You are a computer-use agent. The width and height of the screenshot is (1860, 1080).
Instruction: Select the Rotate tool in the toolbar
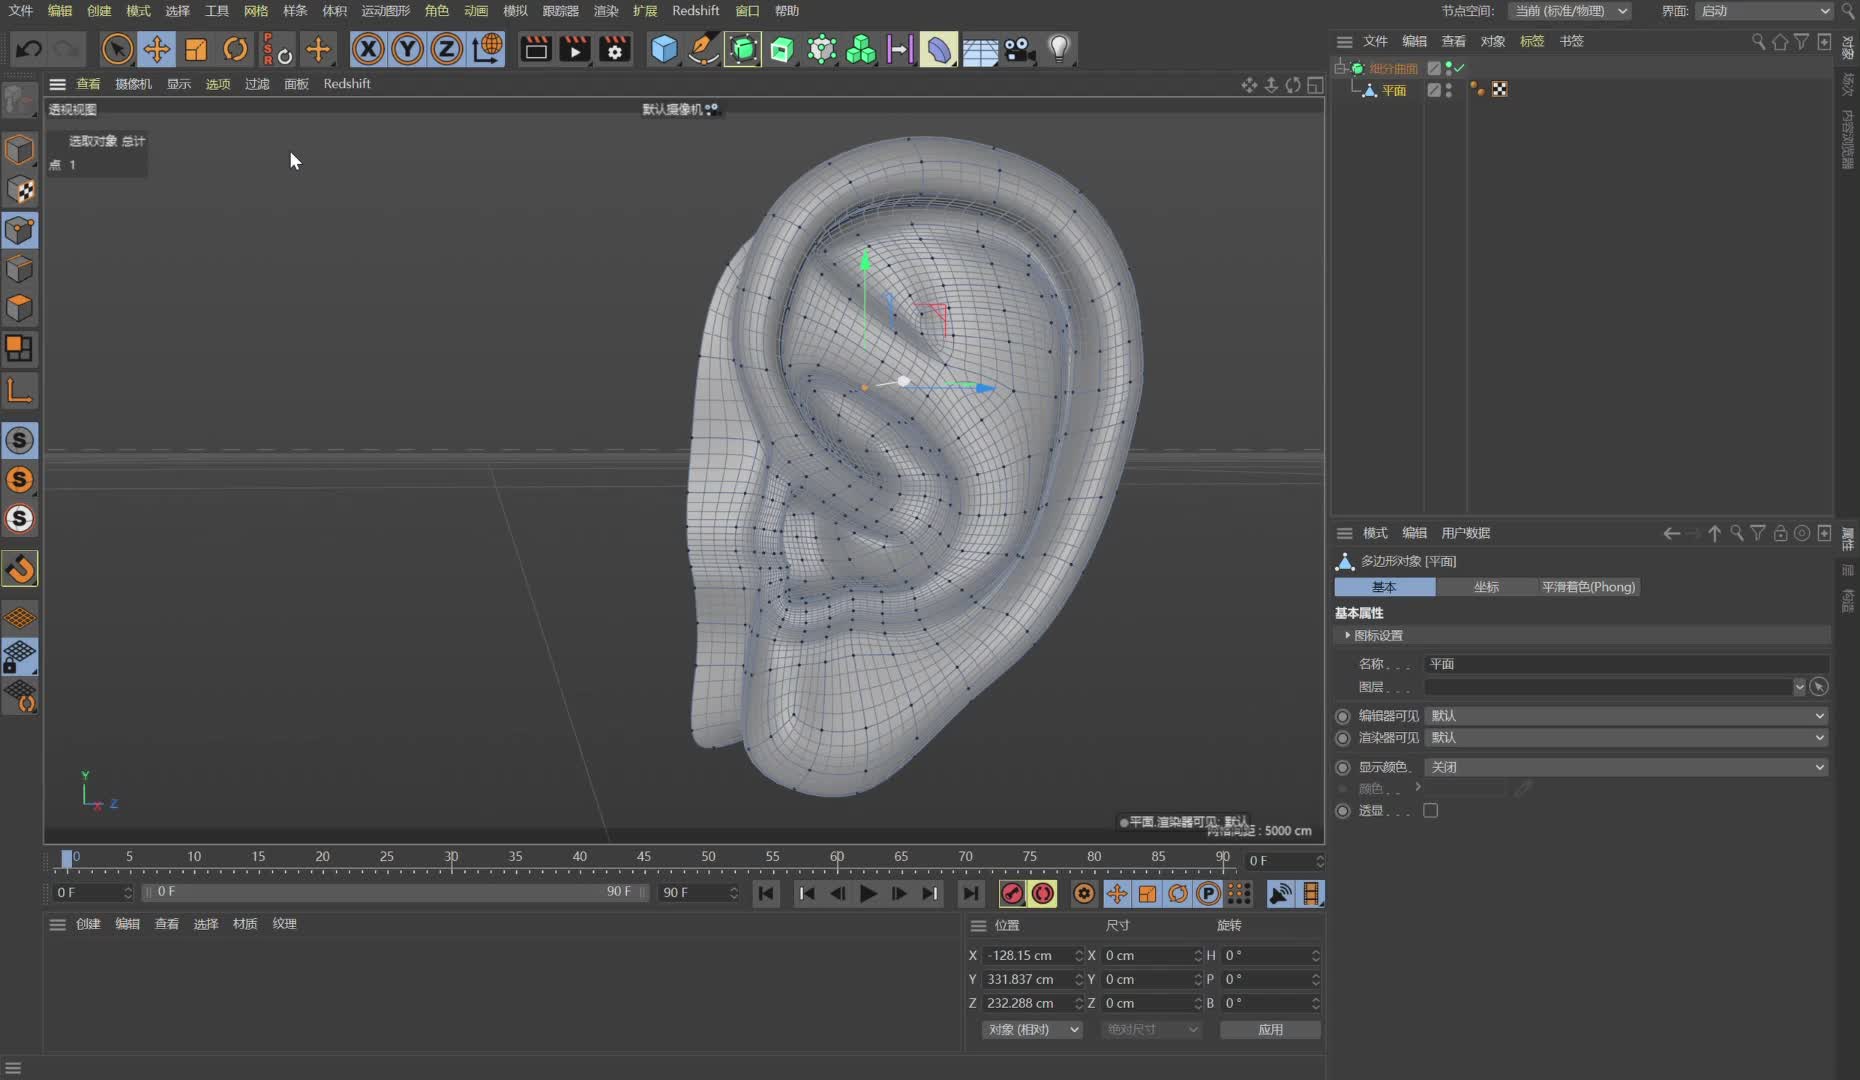pyautogui.click(x=235, y=48)
